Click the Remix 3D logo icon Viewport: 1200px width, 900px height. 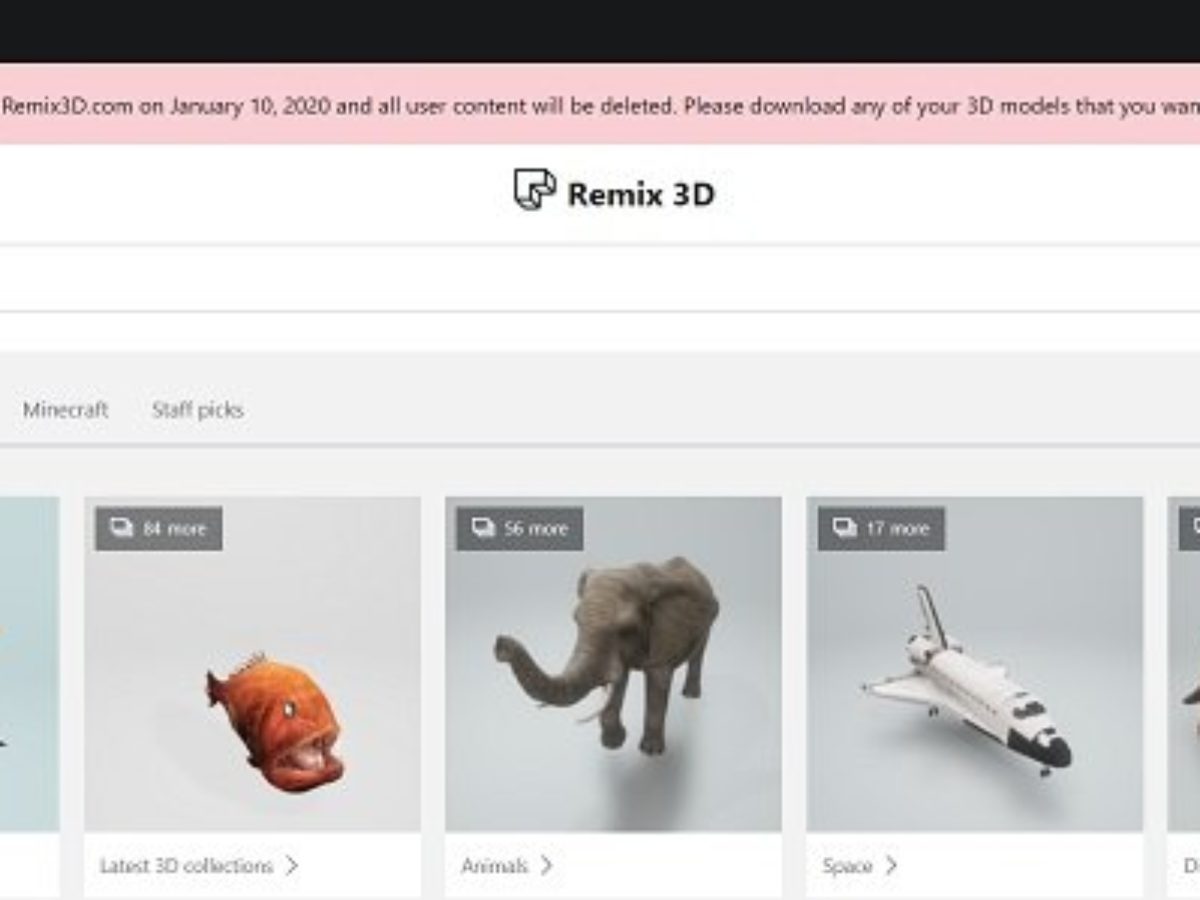535,190
